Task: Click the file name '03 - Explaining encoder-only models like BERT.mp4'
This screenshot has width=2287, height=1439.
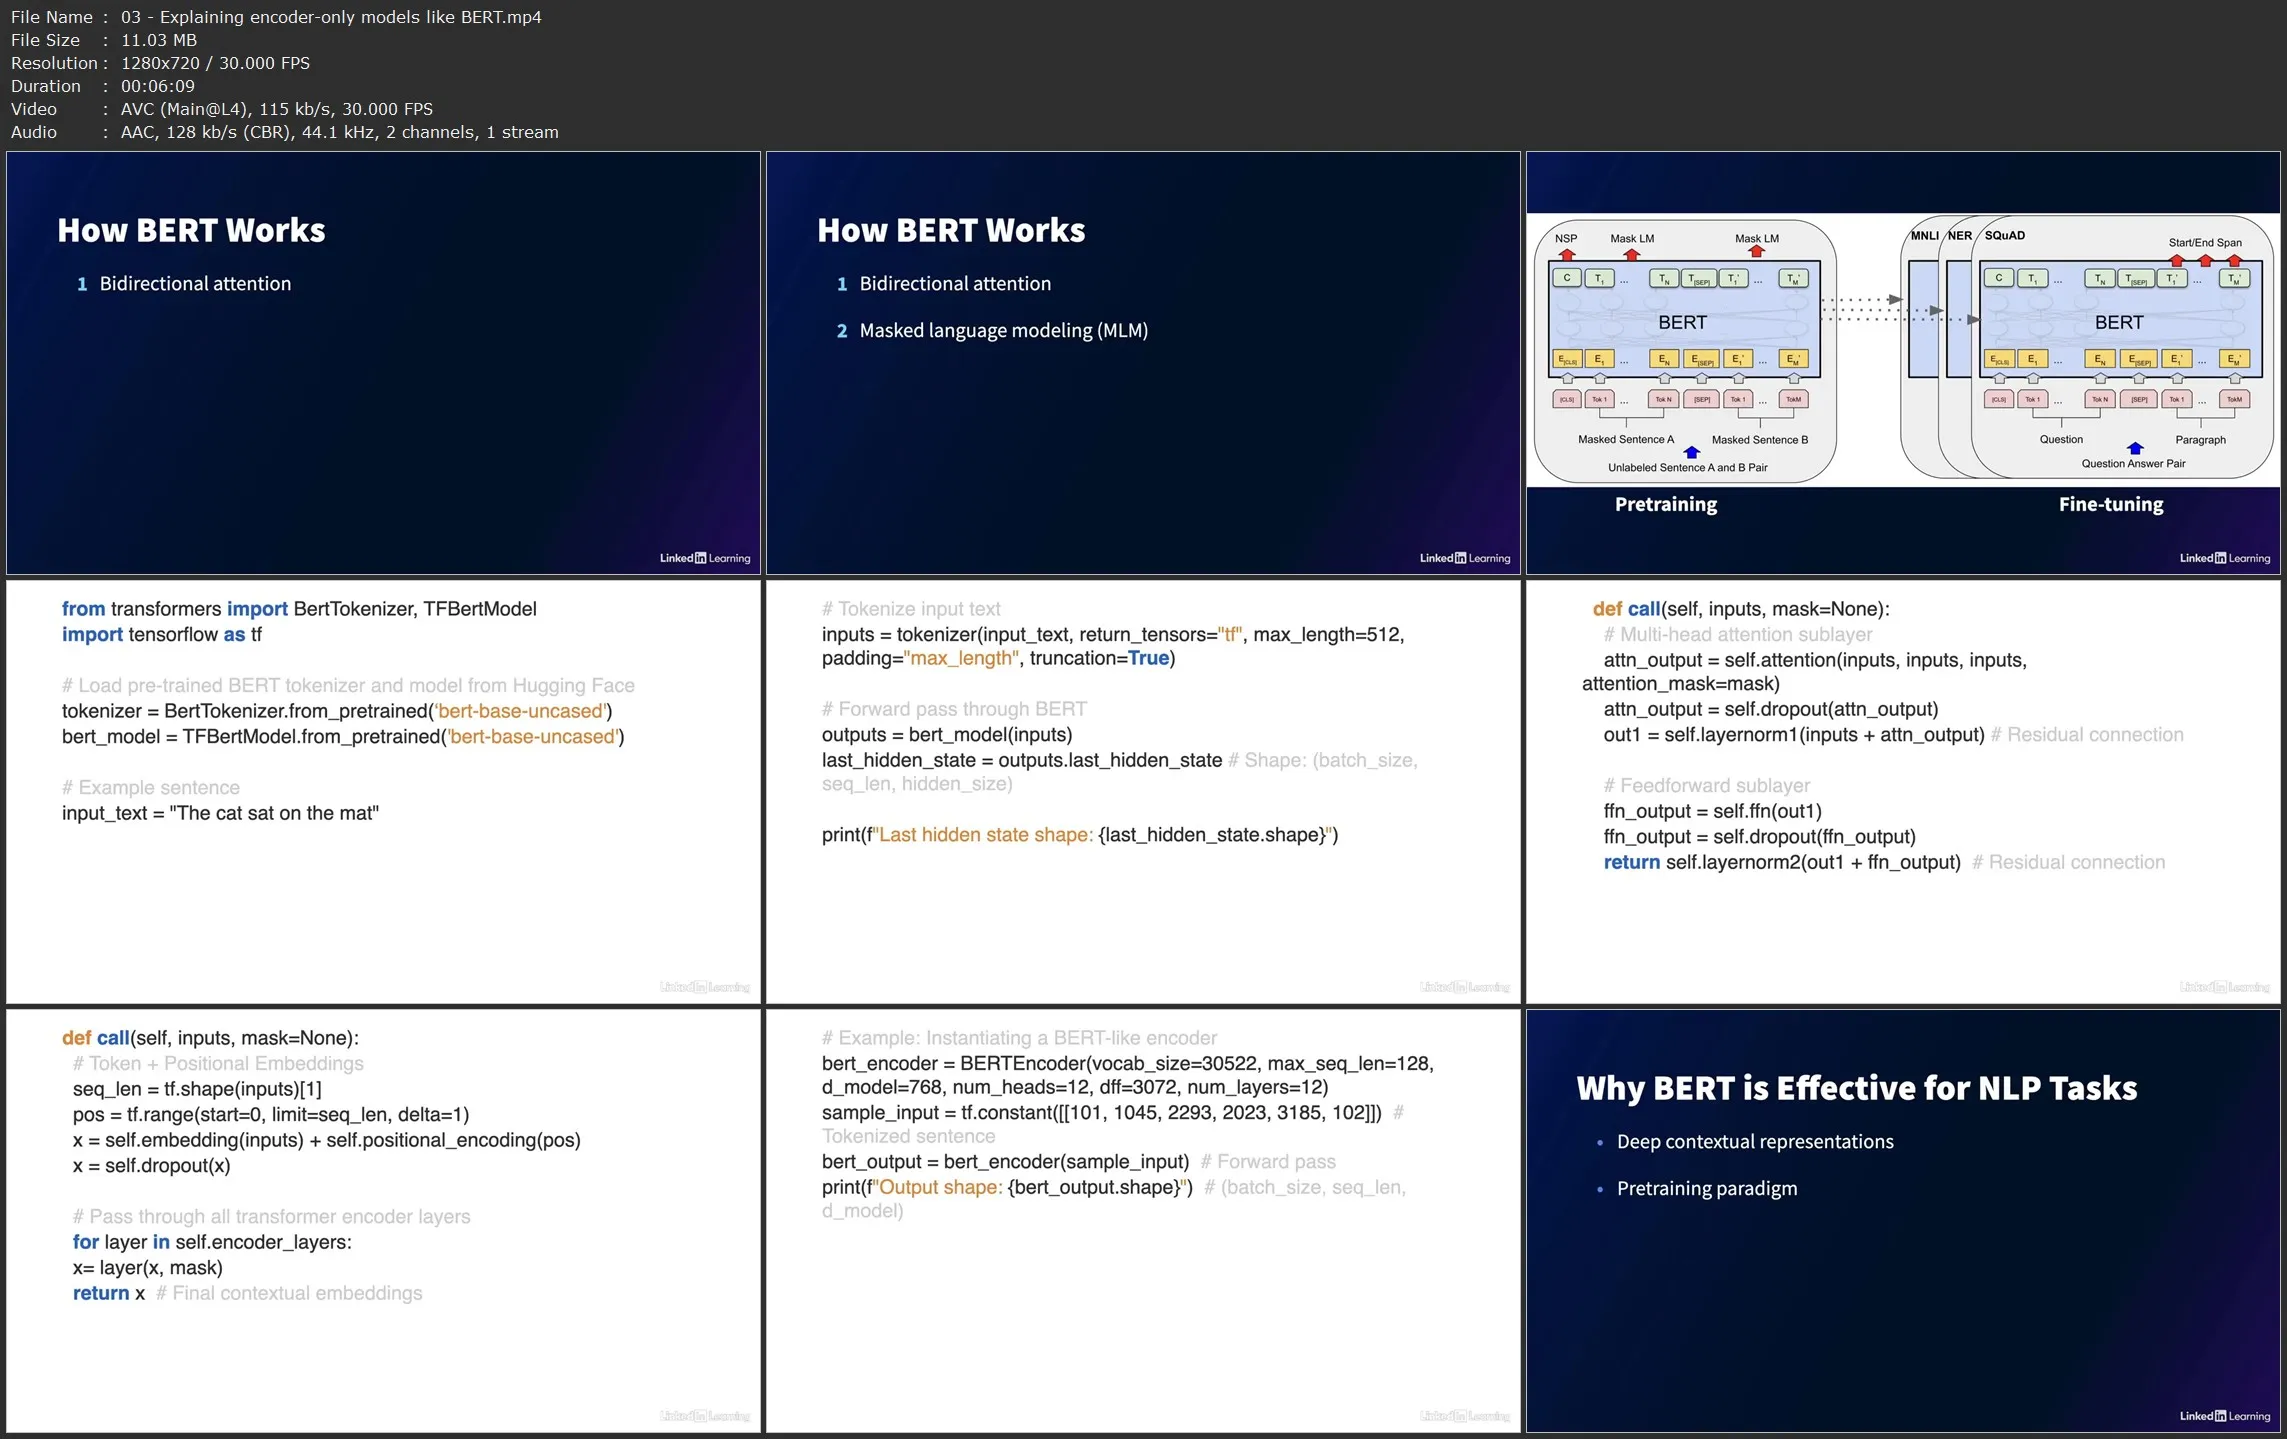Action: click(331, 17)
